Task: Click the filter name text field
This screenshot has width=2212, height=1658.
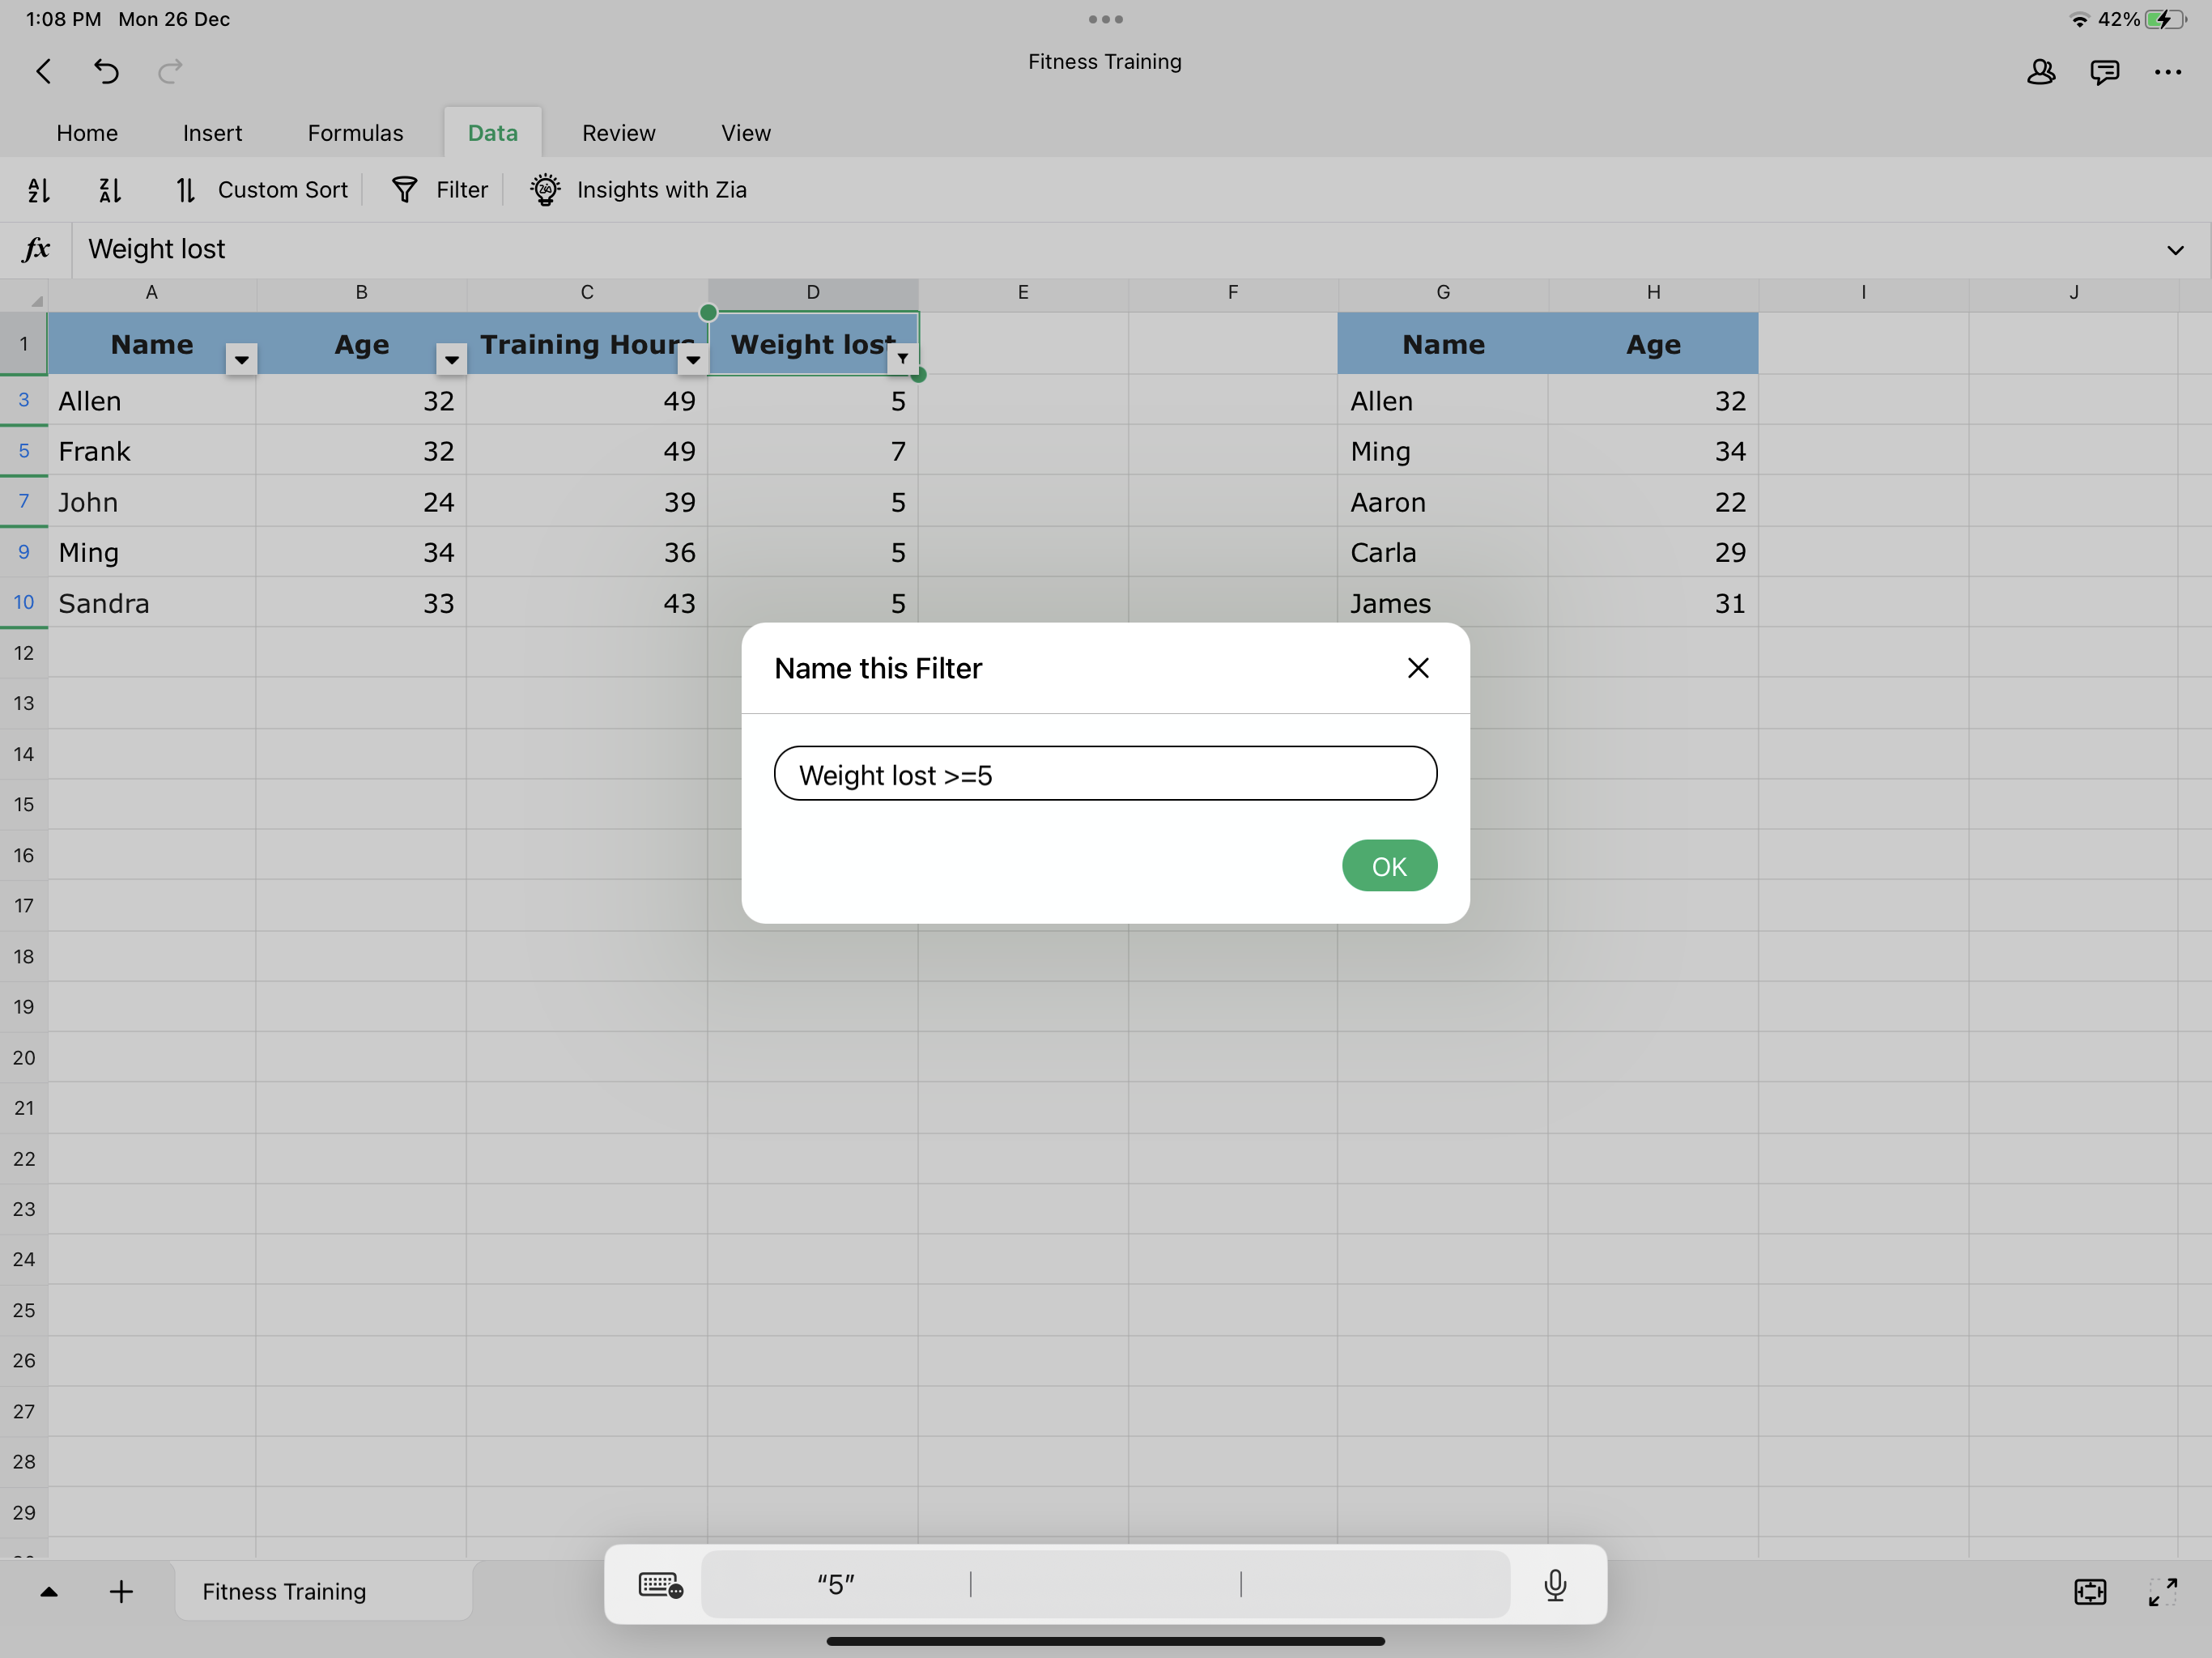Action: point(1105,774)
